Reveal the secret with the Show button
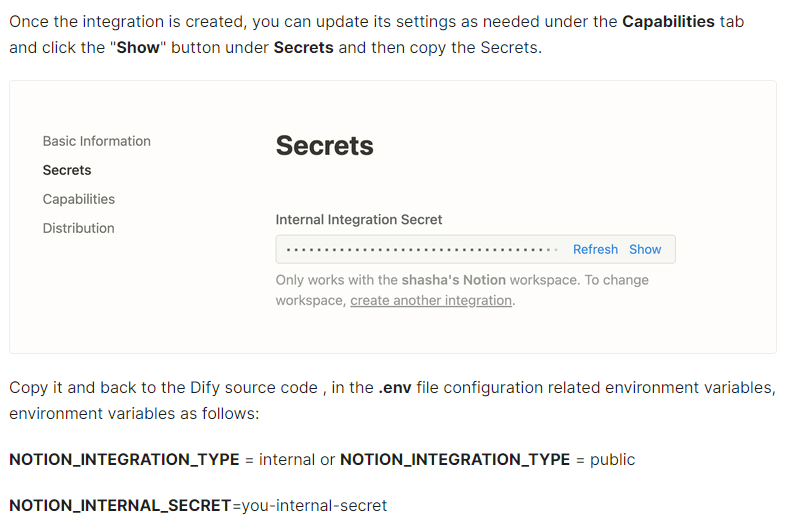The width and height of the screenshot is (807, 523). (x=645, y=249)
